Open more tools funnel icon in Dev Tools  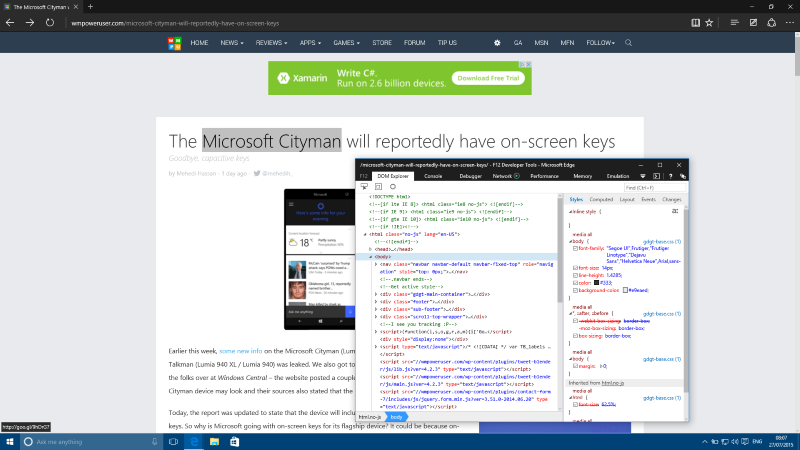coord(643,176)
